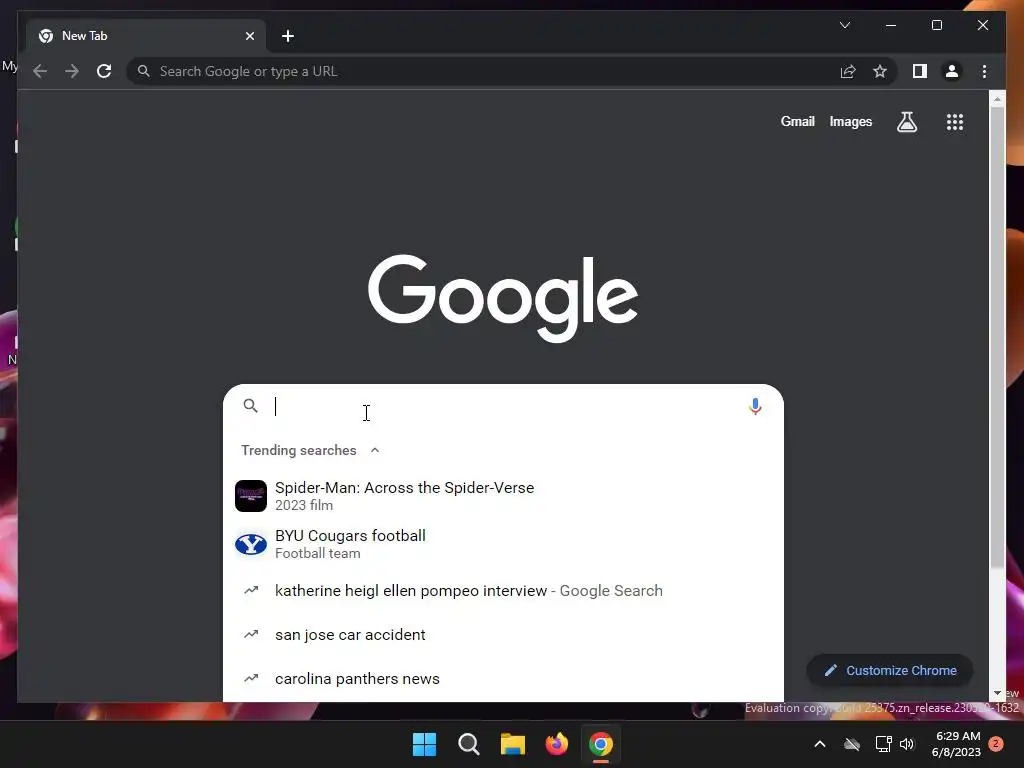Close the New Tab tab
This screenshot has height=768, width=1024.
click(249, 36)
